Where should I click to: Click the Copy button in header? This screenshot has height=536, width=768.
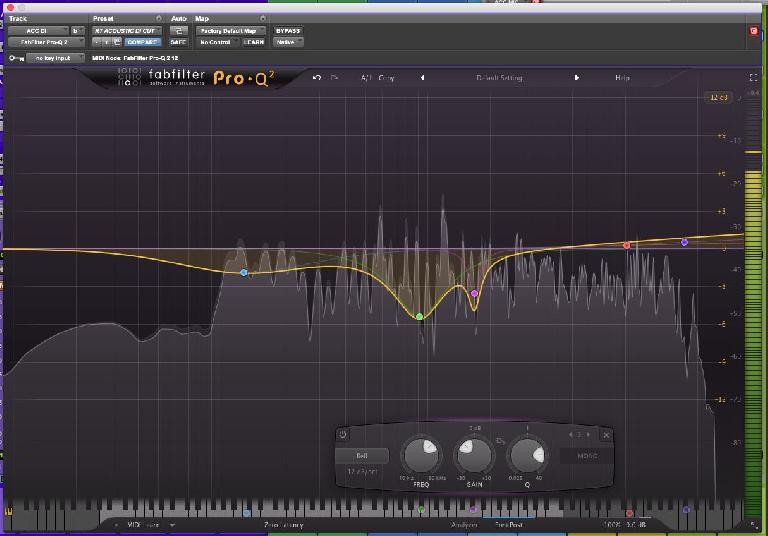click(x=386, y=78)
